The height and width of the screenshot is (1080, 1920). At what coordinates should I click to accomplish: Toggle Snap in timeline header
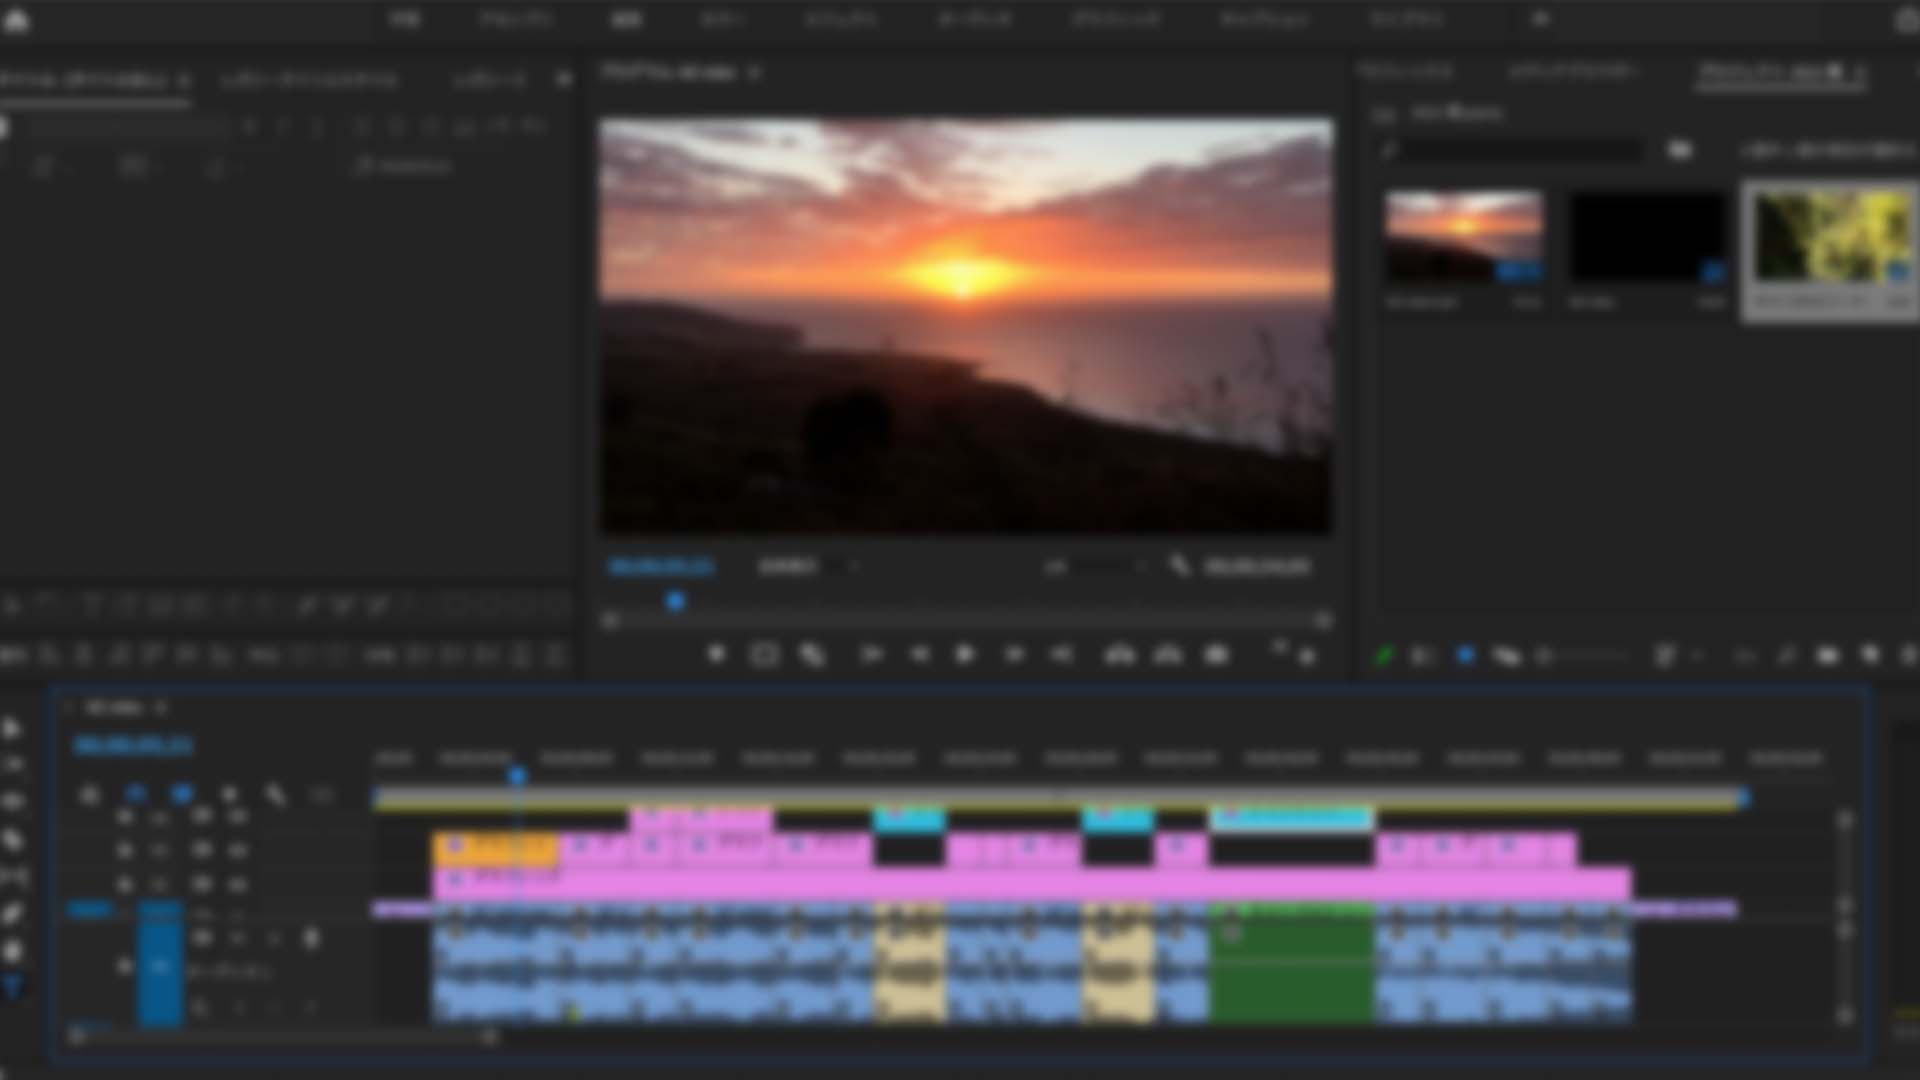click(136, 795)
